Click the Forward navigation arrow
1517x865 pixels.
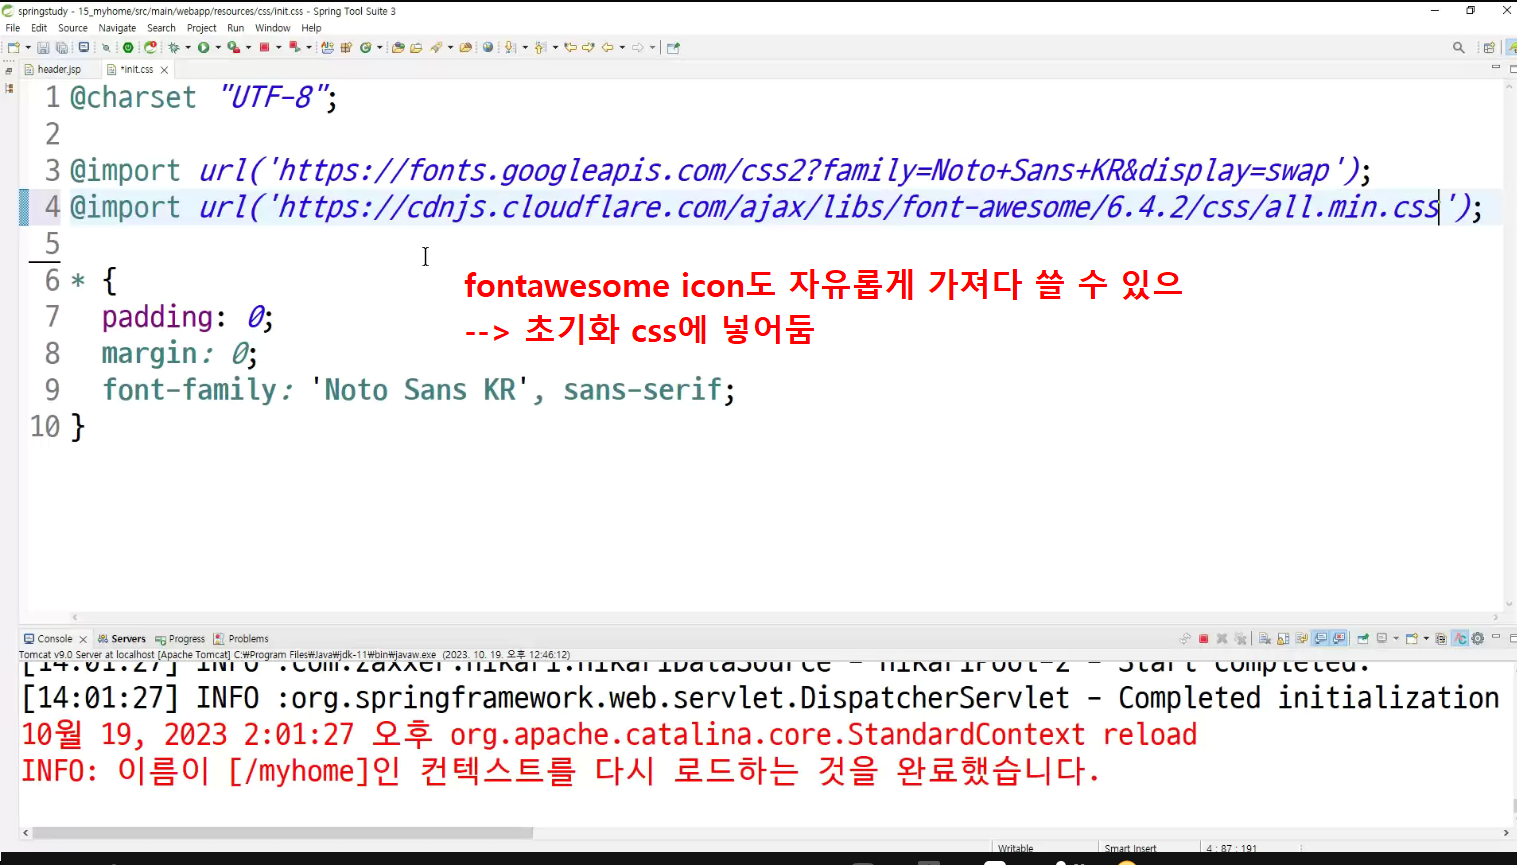coord(637,47)
